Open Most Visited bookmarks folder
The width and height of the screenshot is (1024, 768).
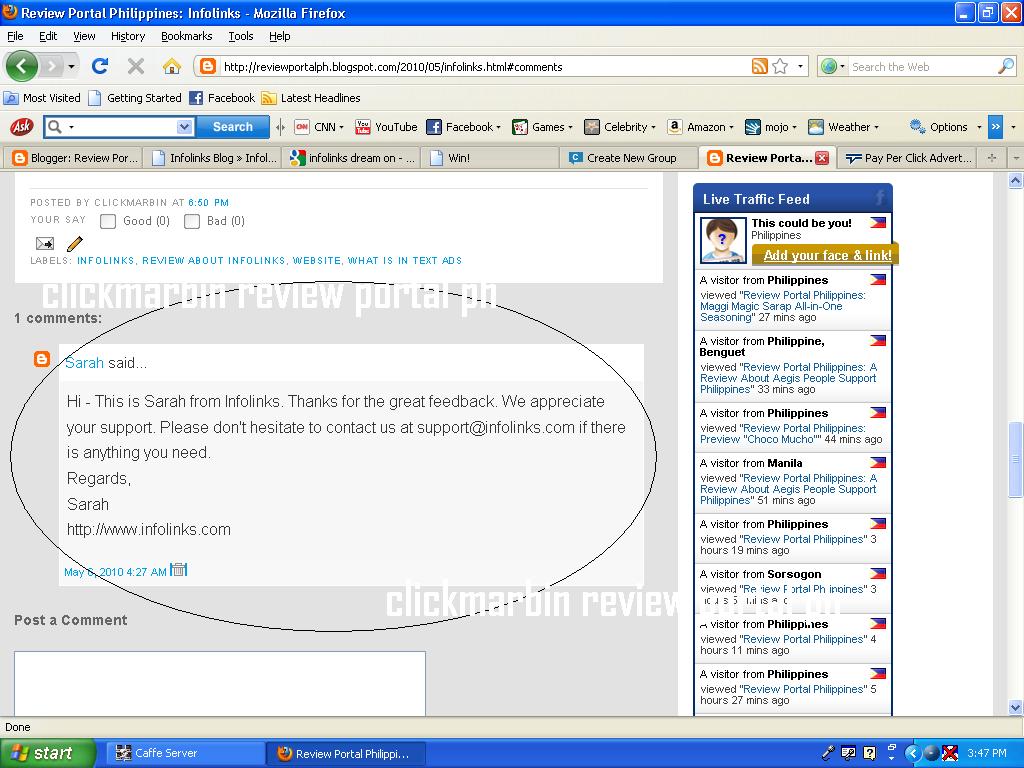coord(42,98)
